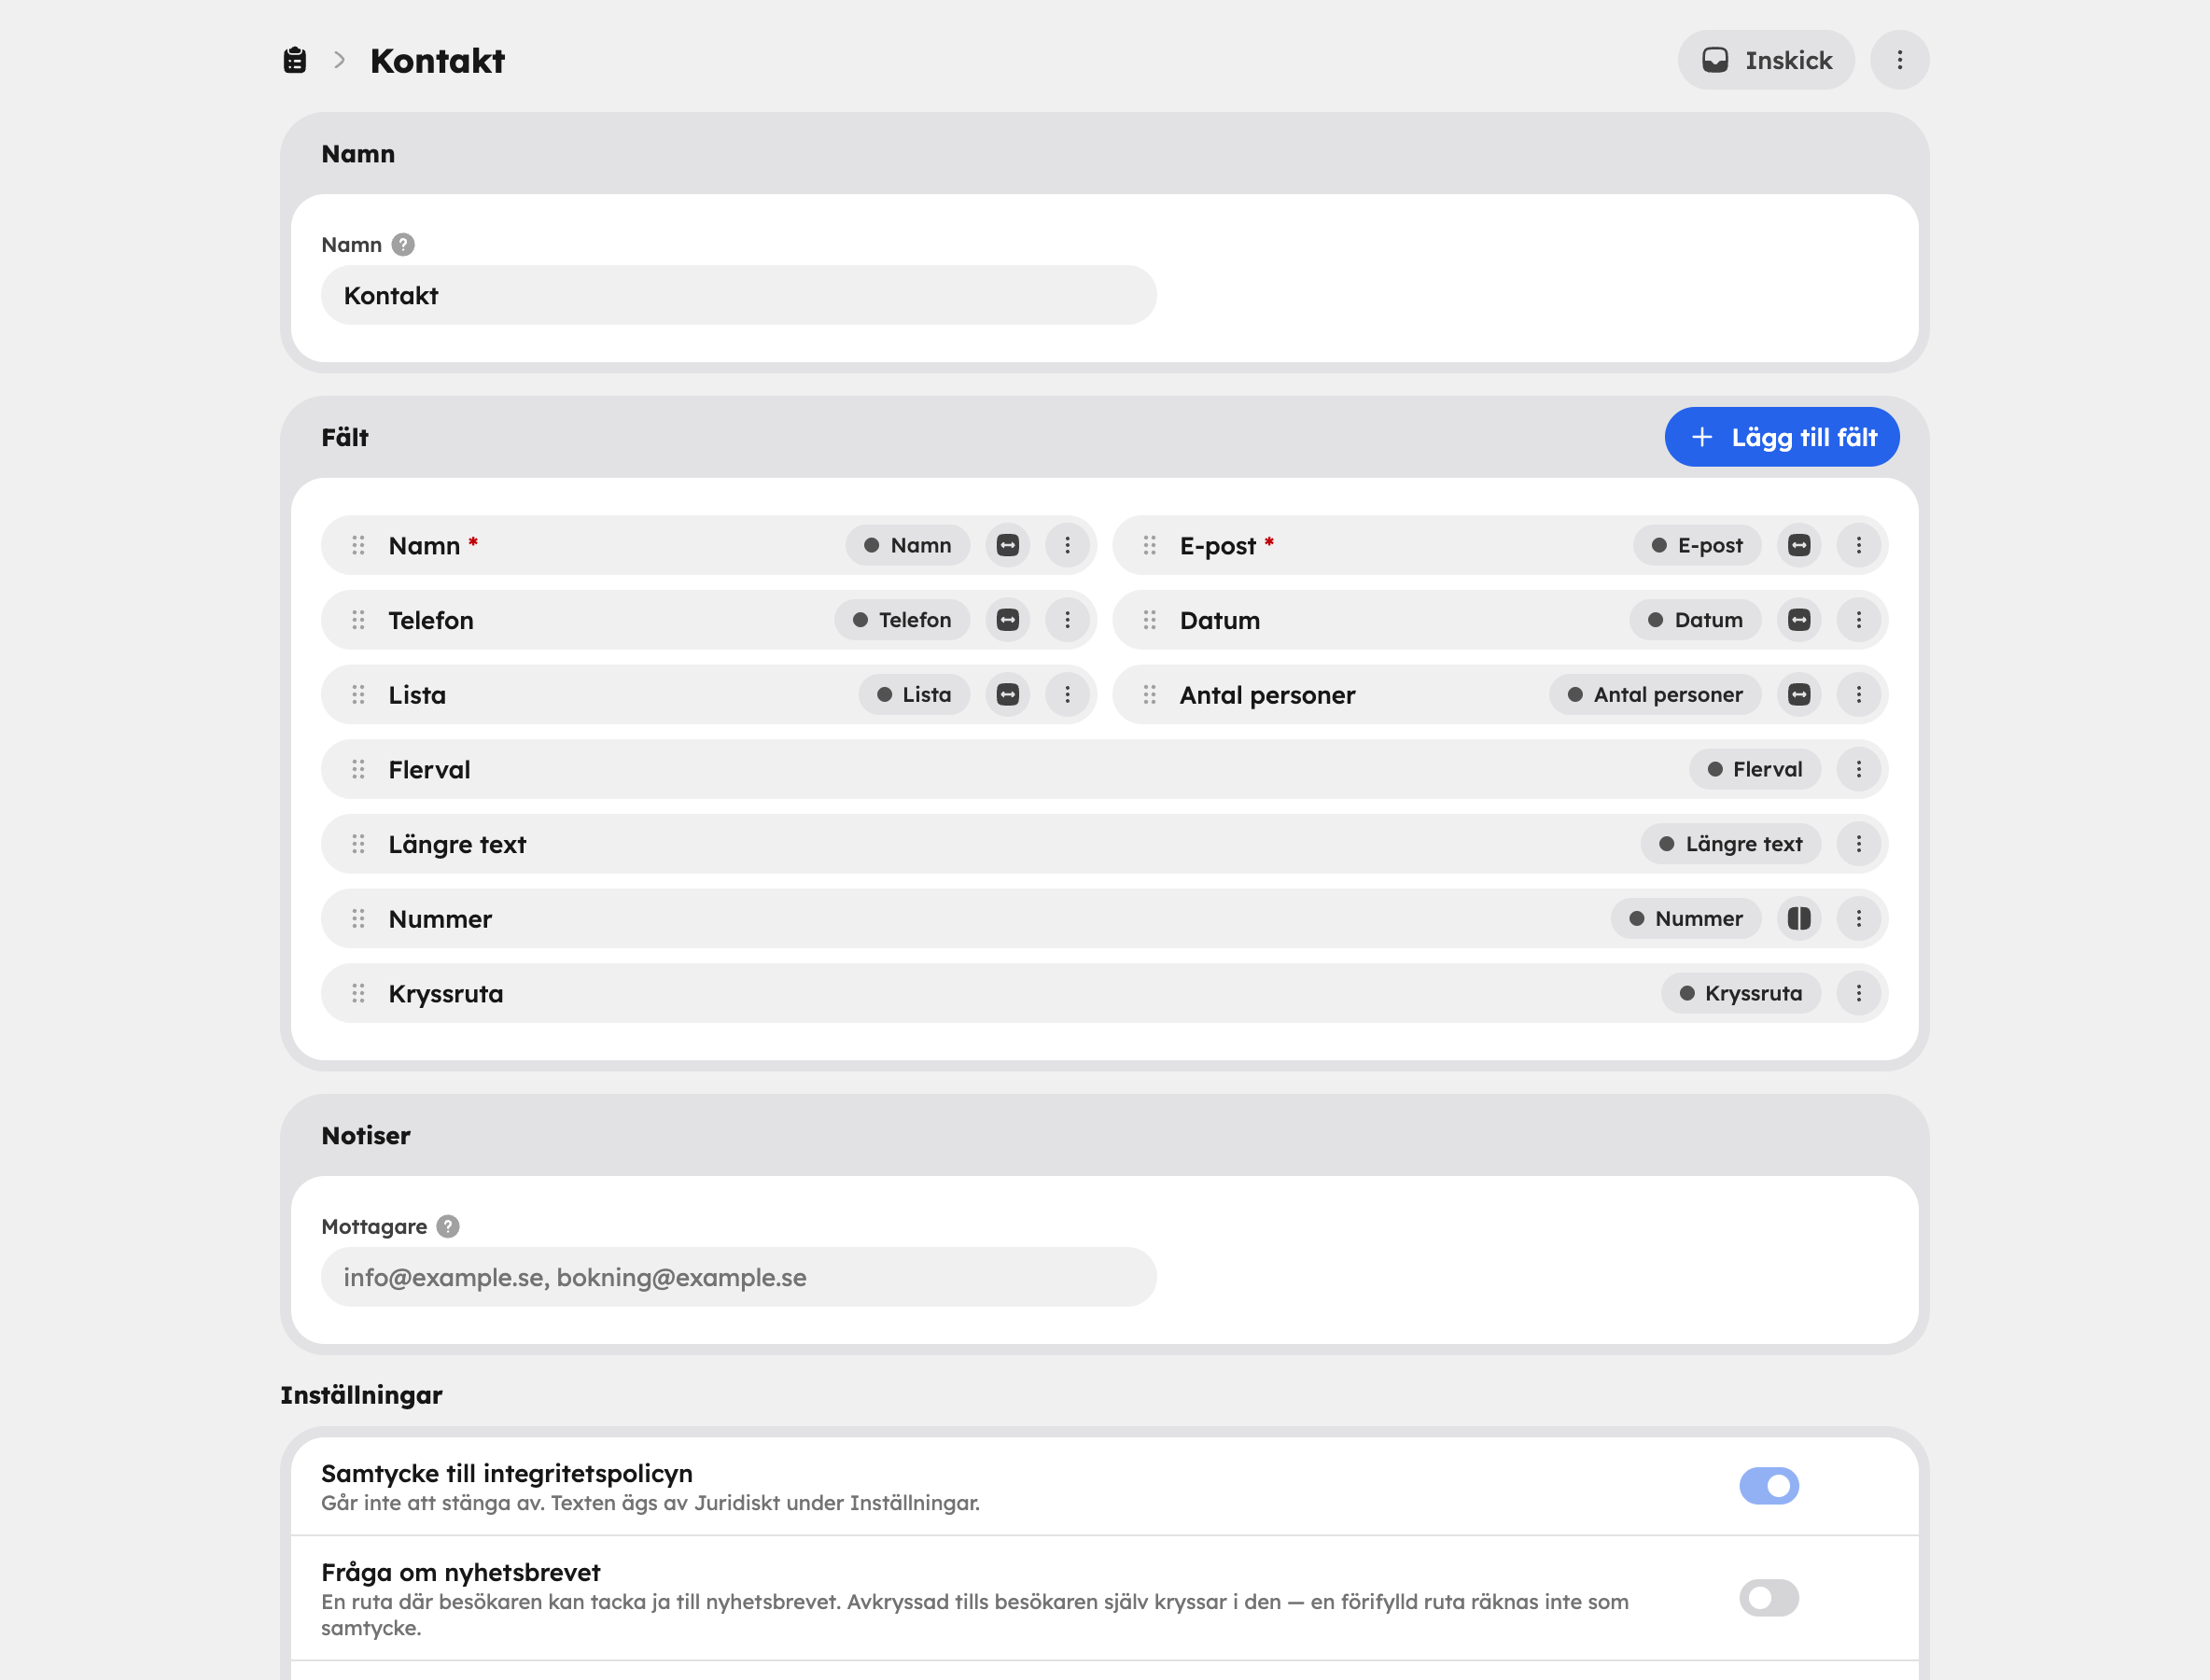Click the width icon on Lista field
The width and height of the screenshot is (2210, 1680).
(1007, 694)
